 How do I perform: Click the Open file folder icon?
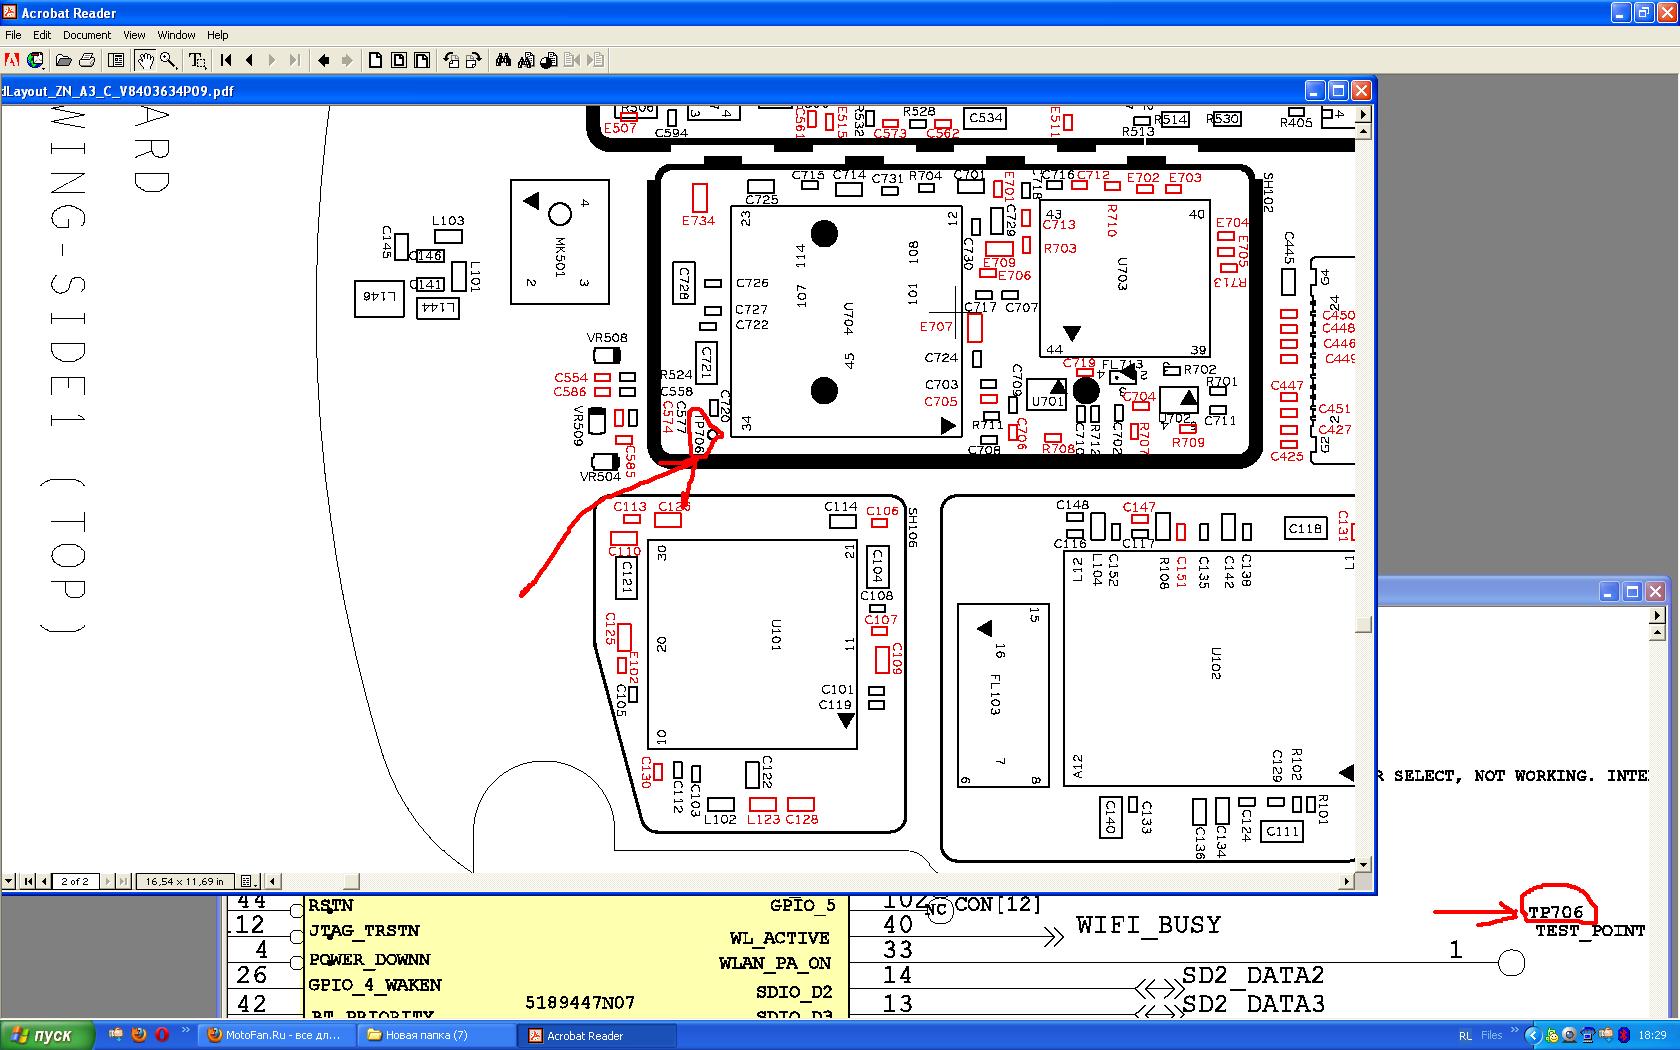pos(65,60)
